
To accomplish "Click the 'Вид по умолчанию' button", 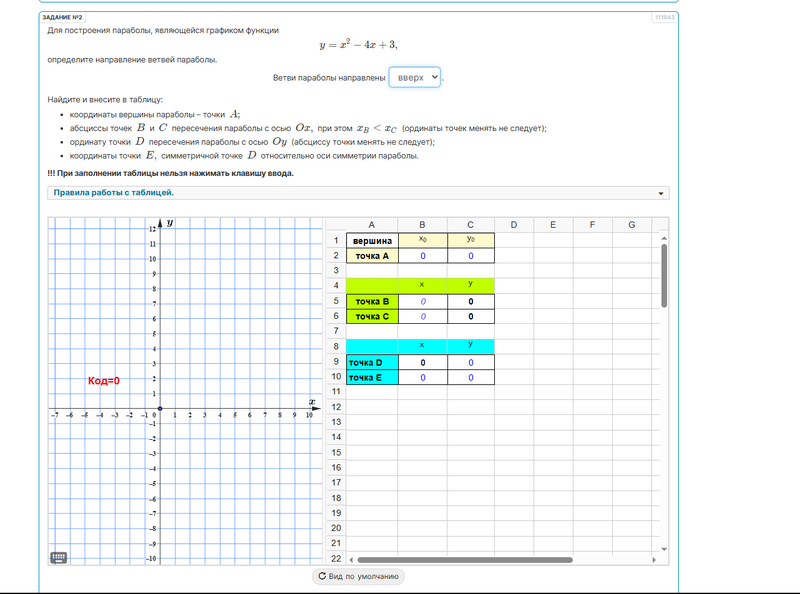I will pyautogui.click(x=359, y=576).
